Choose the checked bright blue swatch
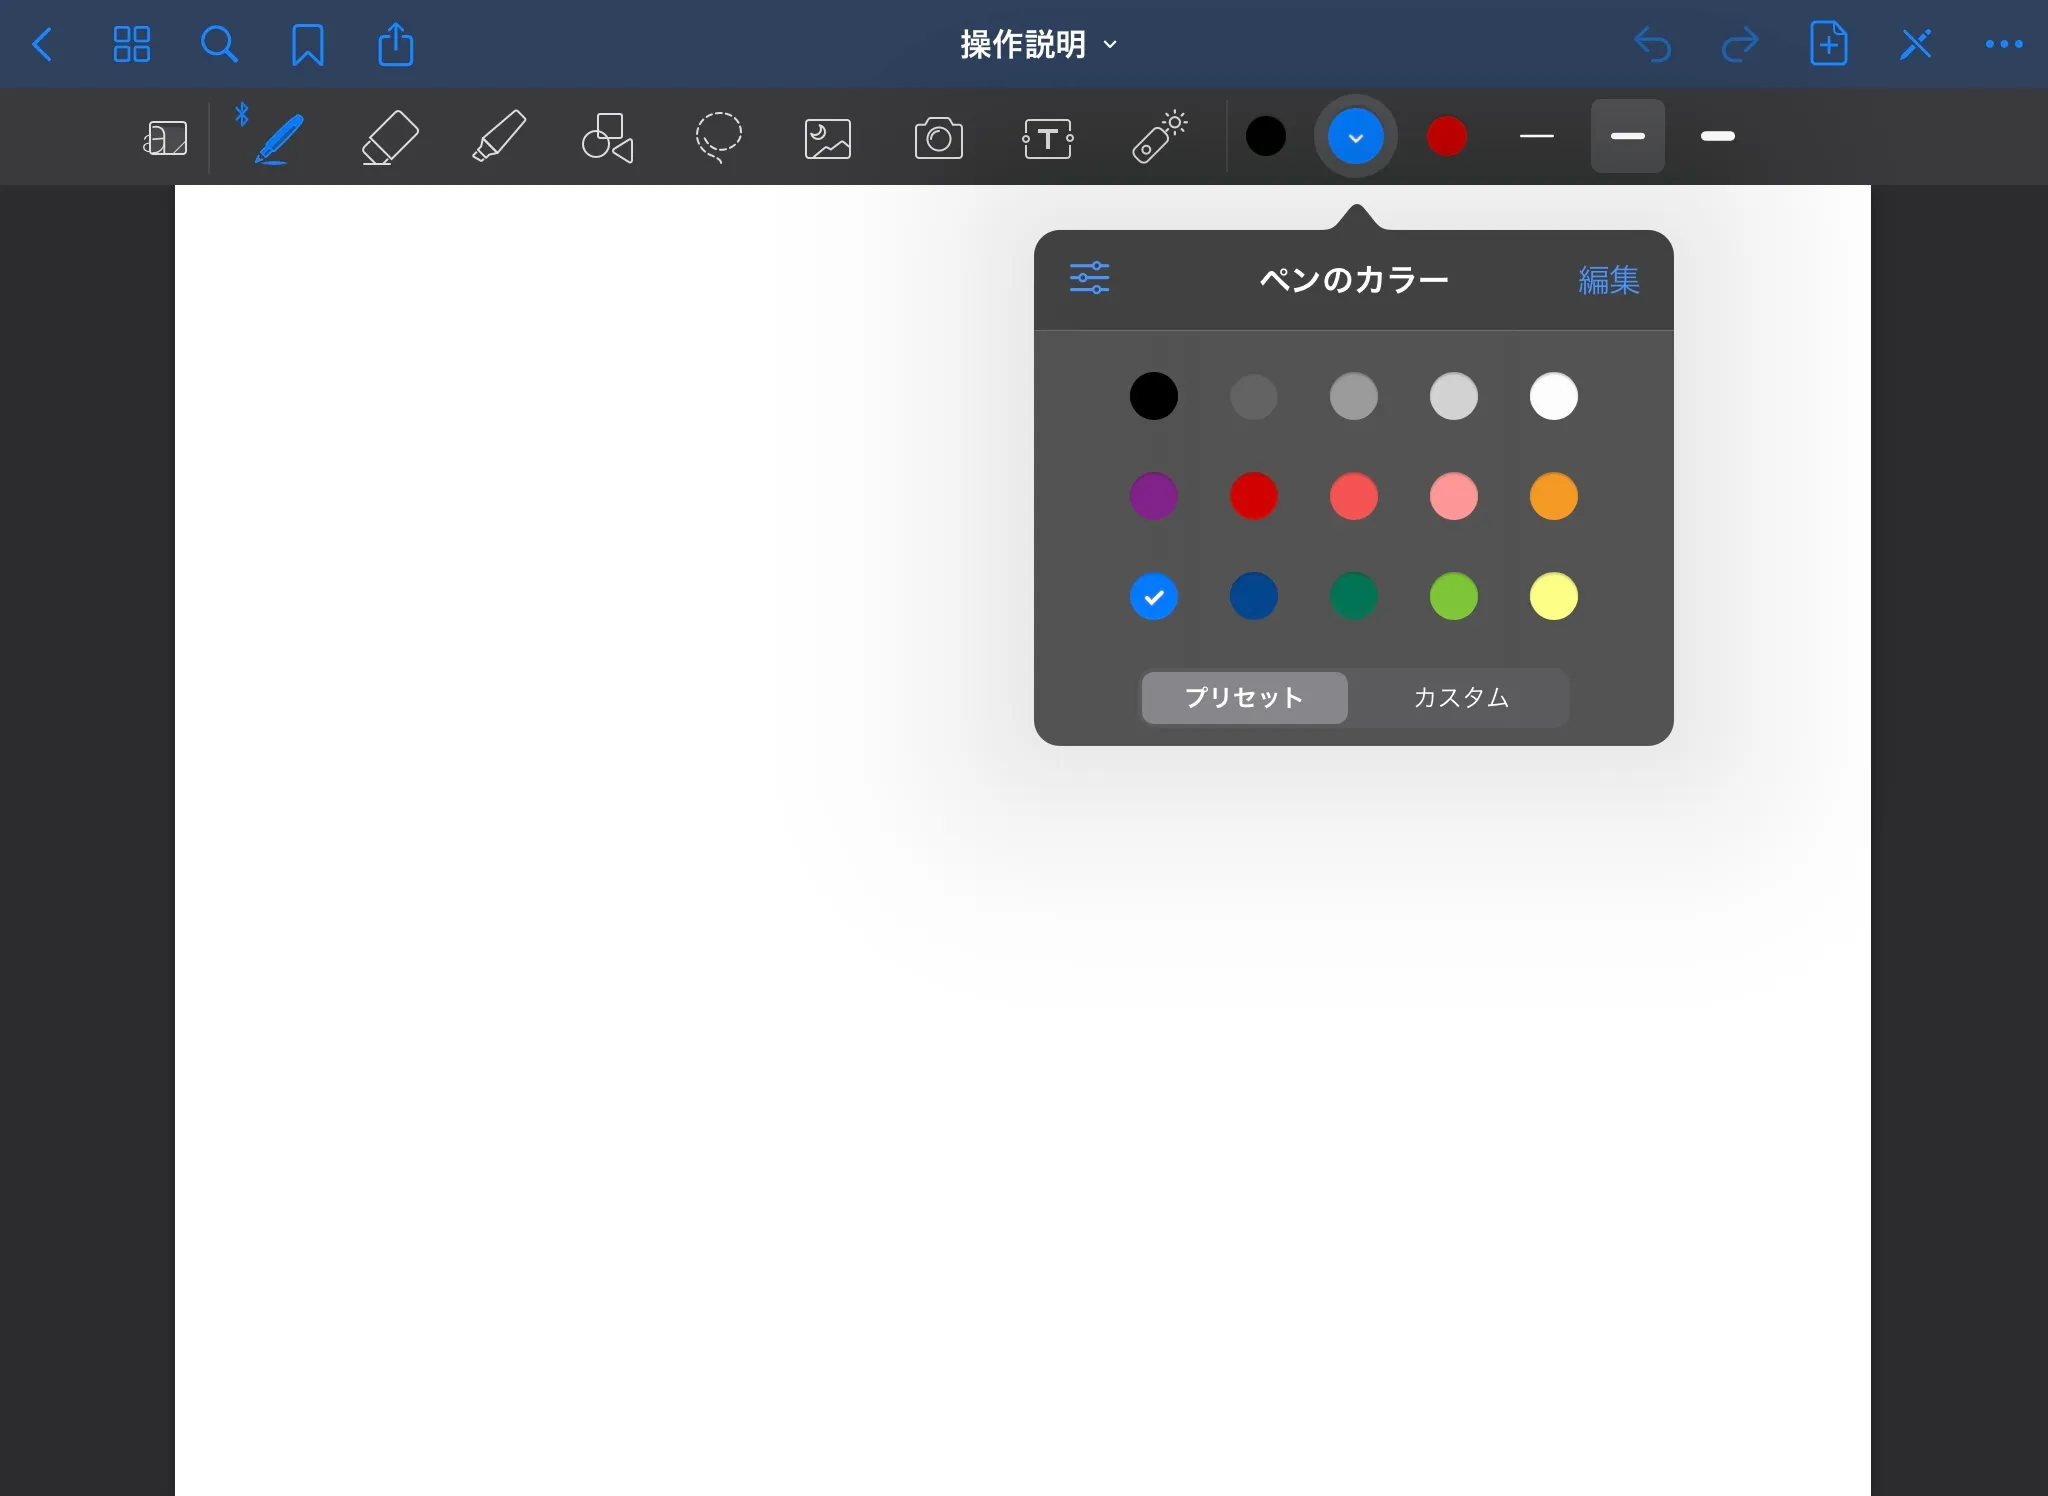The image size is (2048, 1496). click(x=1153, y=597)
